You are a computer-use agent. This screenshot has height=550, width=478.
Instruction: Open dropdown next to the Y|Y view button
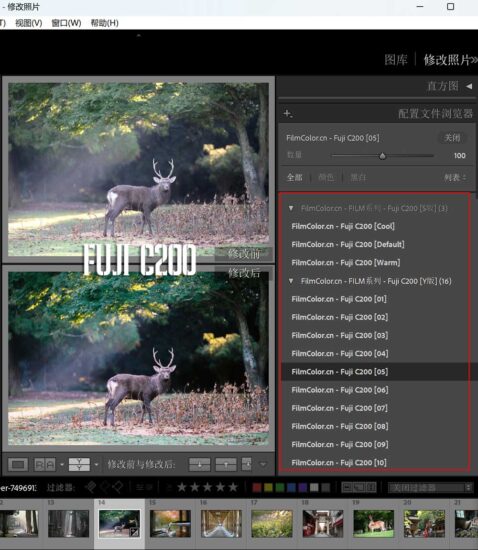click(x=96, y=465)
